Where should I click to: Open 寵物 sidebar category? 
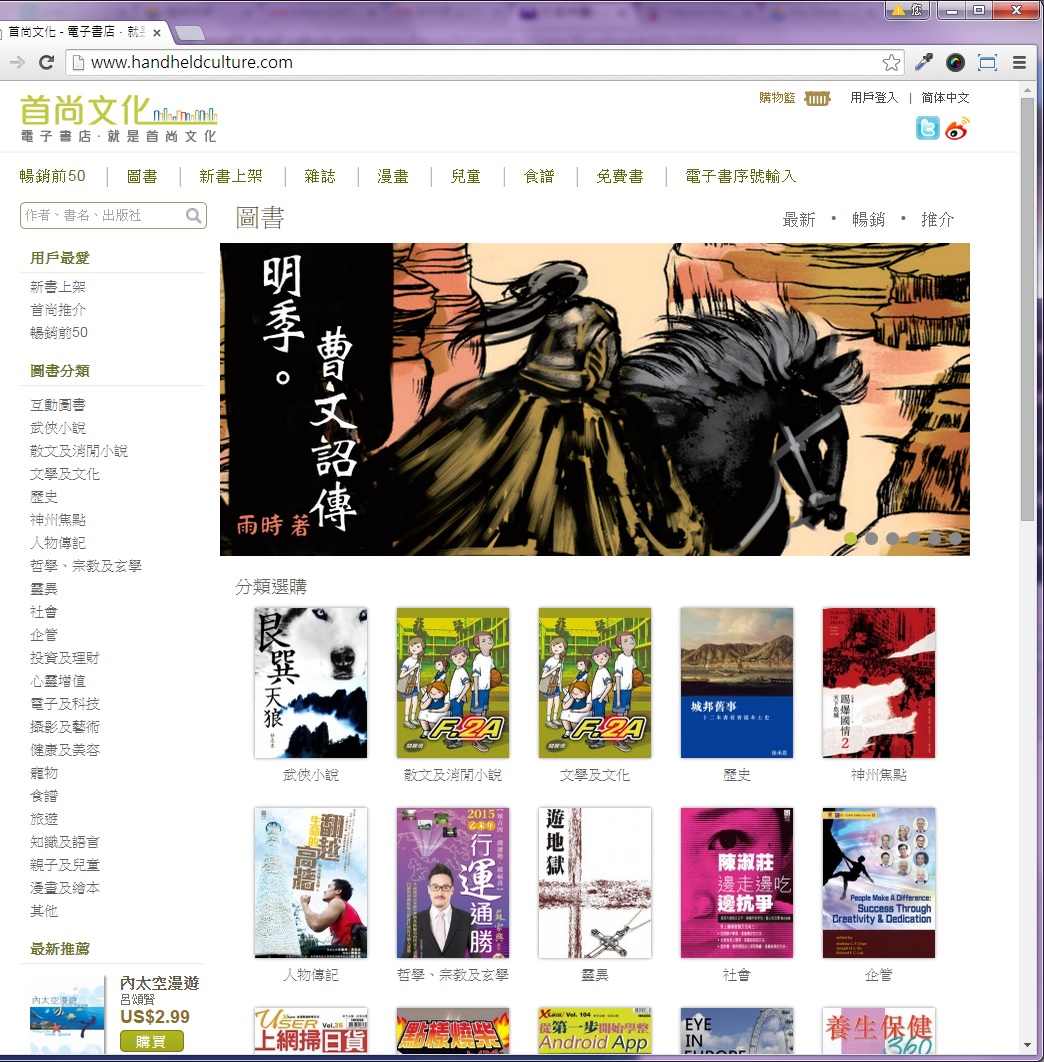pyautogui.click(x=44, y=773)
